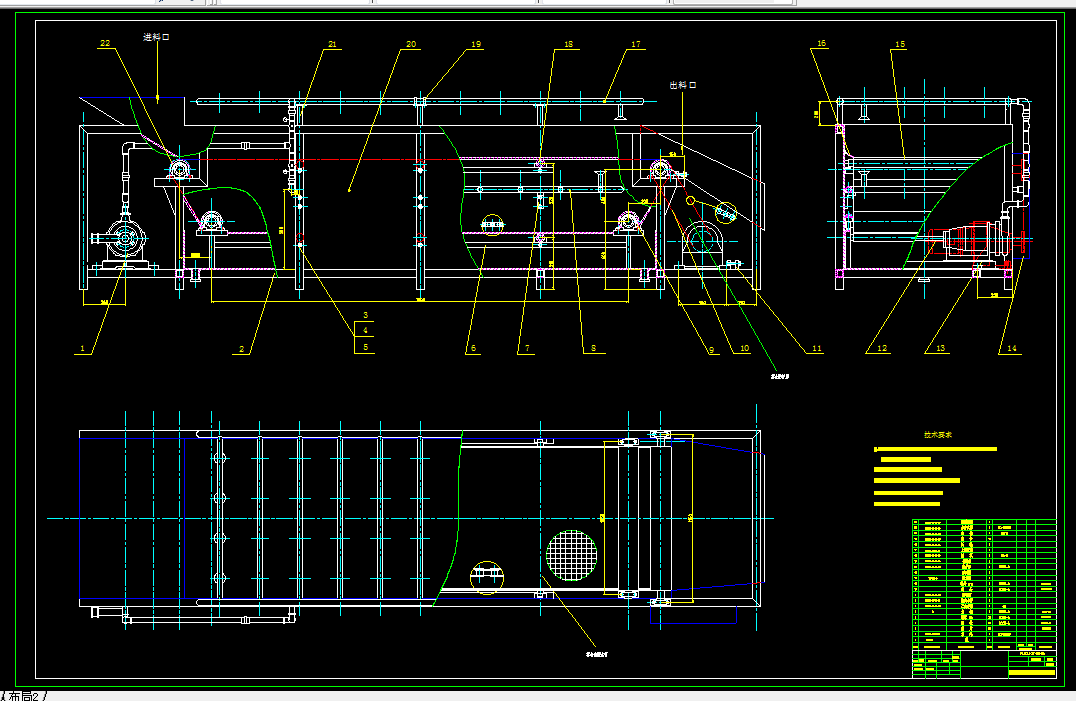This screenshot has width=1076, height=701.
Task: Select stacked part label 5
Action: tap(365, 347)
